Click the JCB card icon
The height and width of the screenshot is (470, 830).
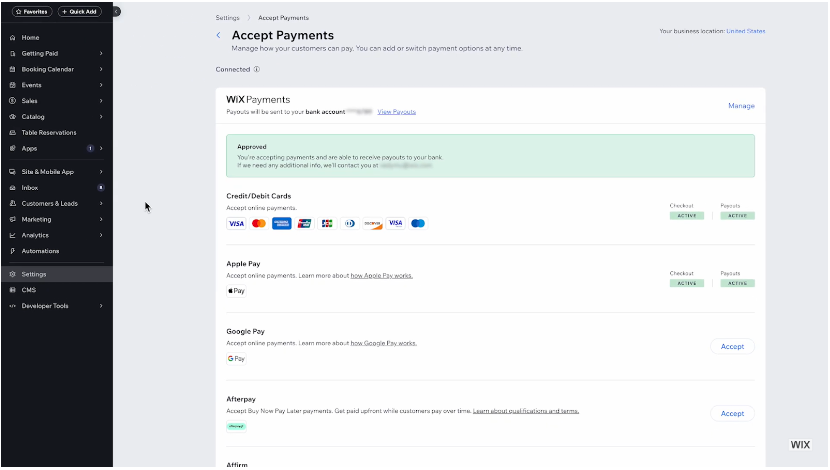[327, 224]
